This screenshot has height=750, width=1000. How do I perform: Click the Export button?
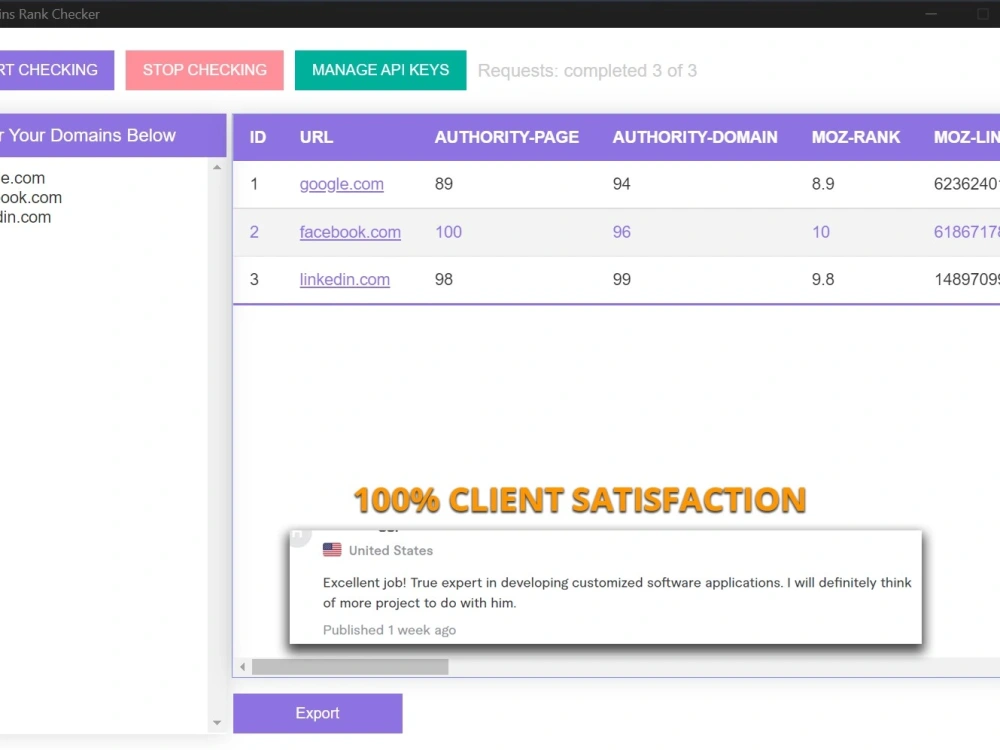(317, 713)
